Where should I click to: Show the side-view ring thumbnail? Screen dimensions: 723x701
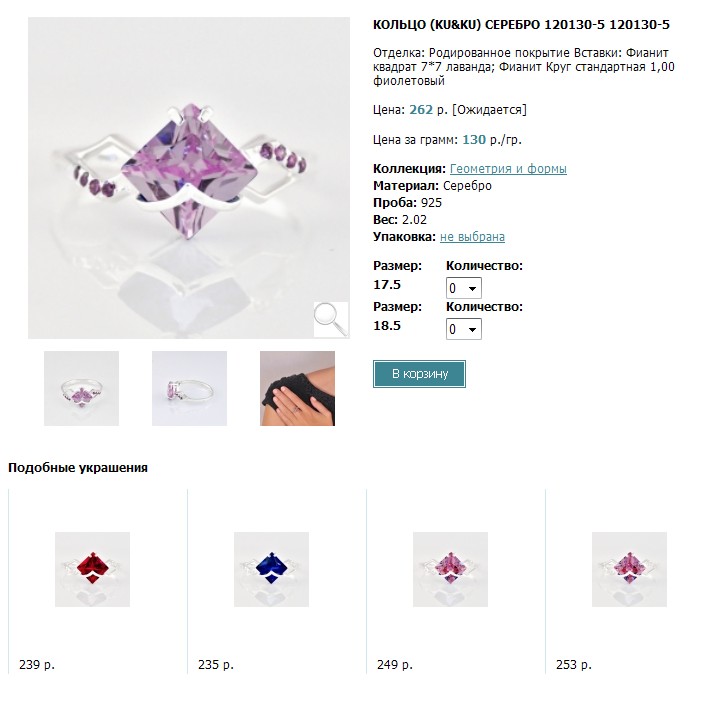coord(189,388)
